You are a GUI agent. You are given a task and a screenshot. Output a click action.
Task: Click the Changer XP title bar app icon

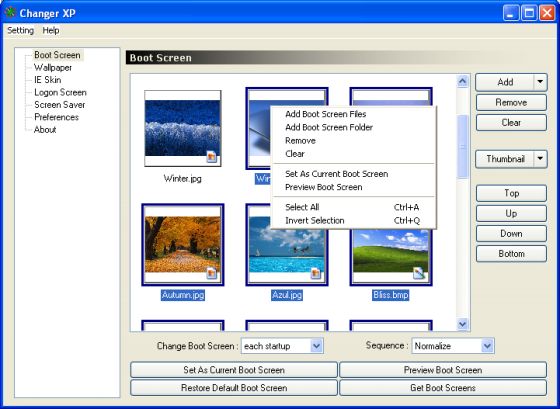click(10, 13)
